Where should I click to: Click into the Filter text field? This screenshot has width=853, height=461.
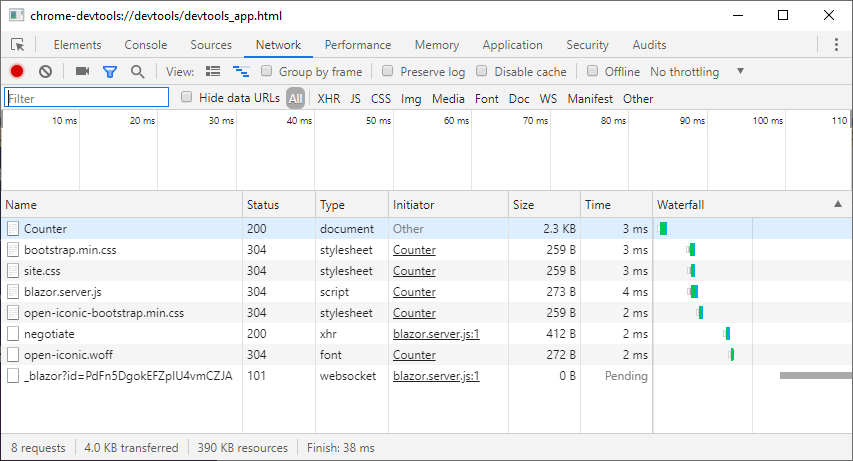point(87,98)
